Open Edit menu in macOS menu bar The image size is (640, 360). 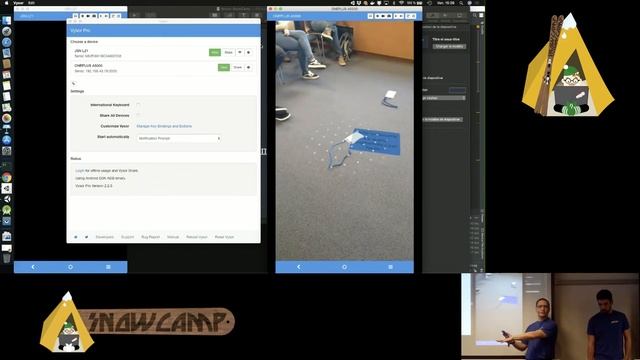tap(31, 2)
